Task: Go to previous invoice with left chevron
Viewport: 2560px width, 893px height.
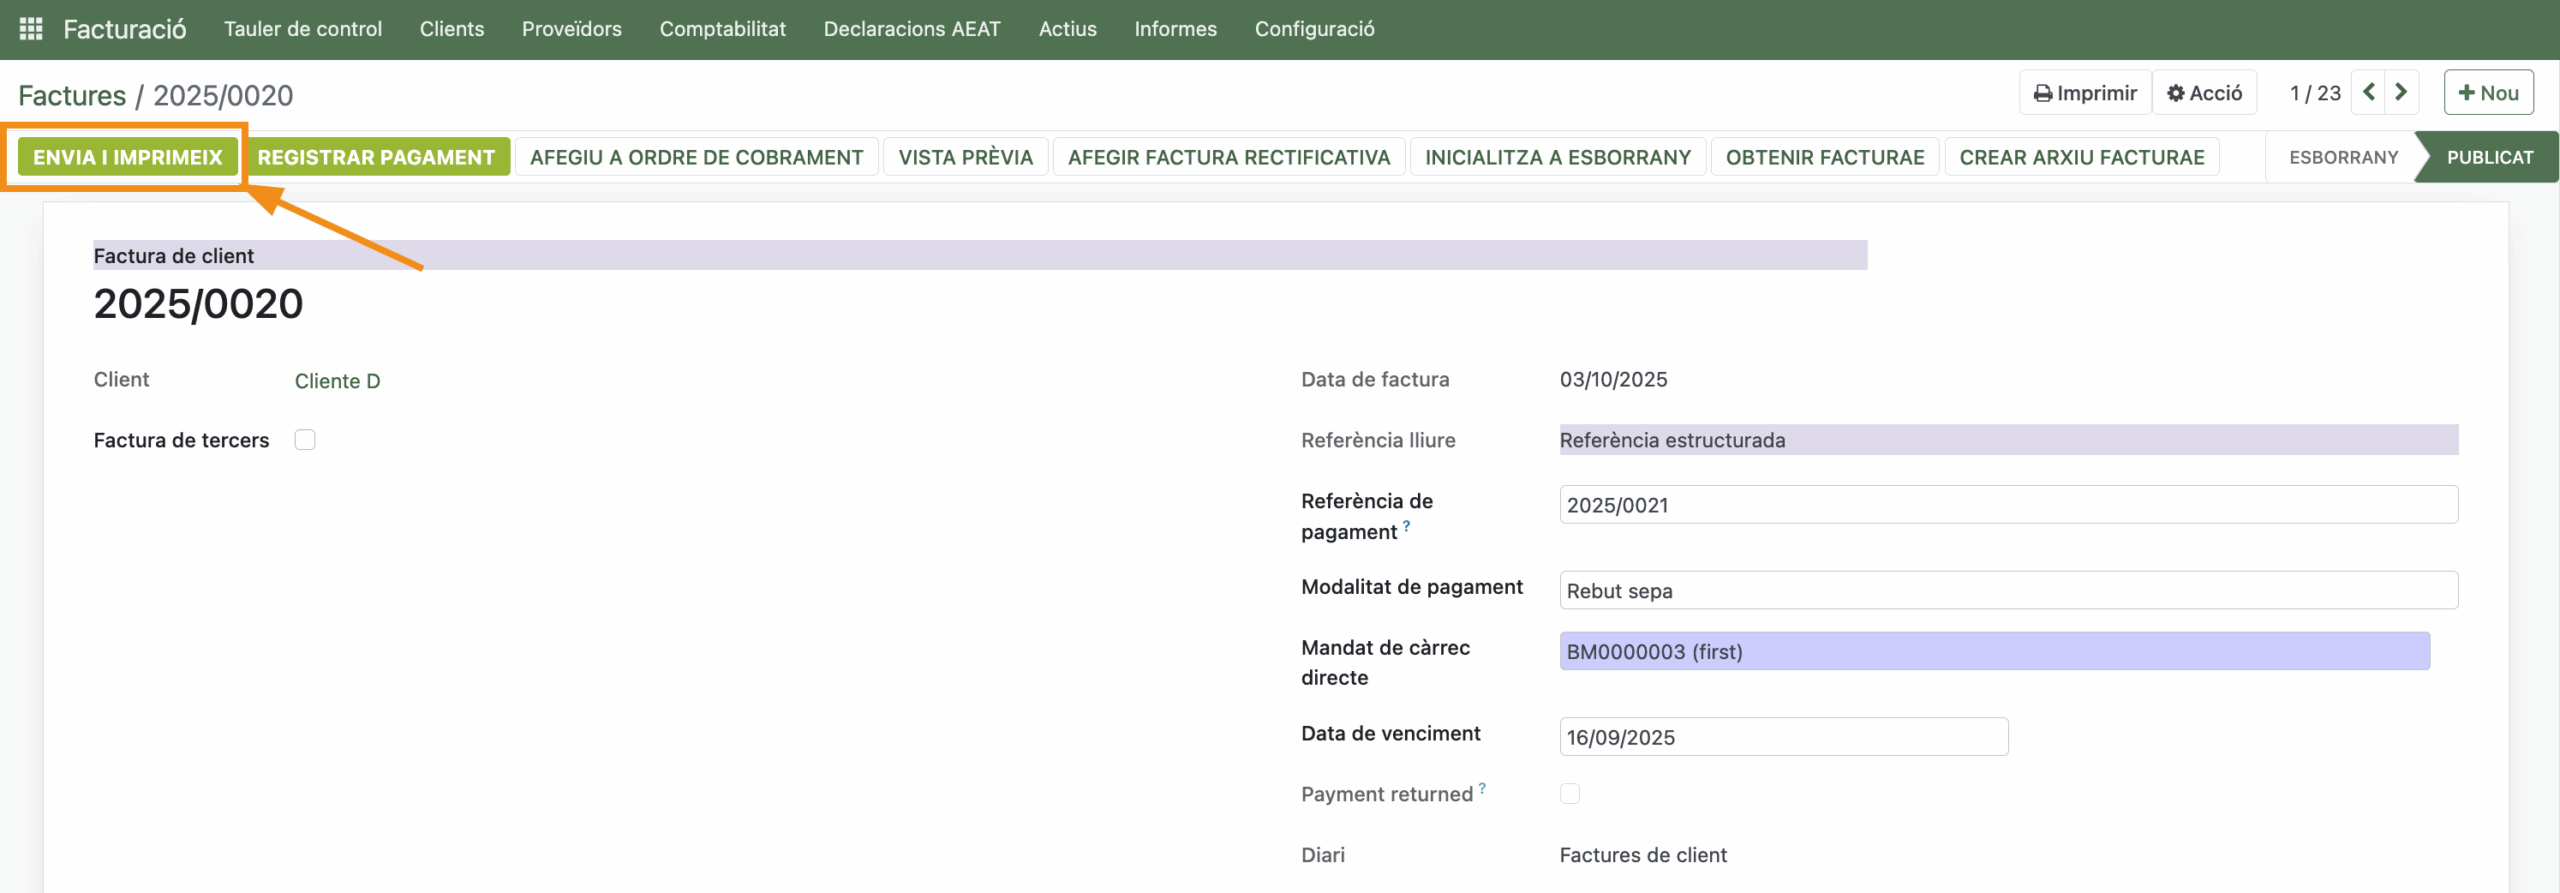Action: (x=2369, y=92)
